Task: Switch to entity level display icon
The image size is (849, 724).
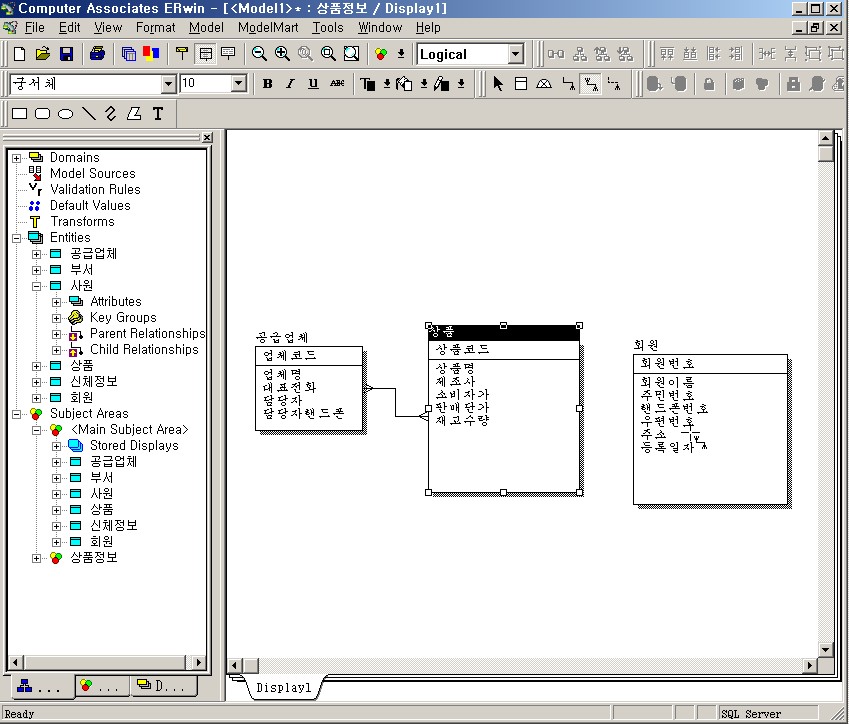Action: [182, 54]
